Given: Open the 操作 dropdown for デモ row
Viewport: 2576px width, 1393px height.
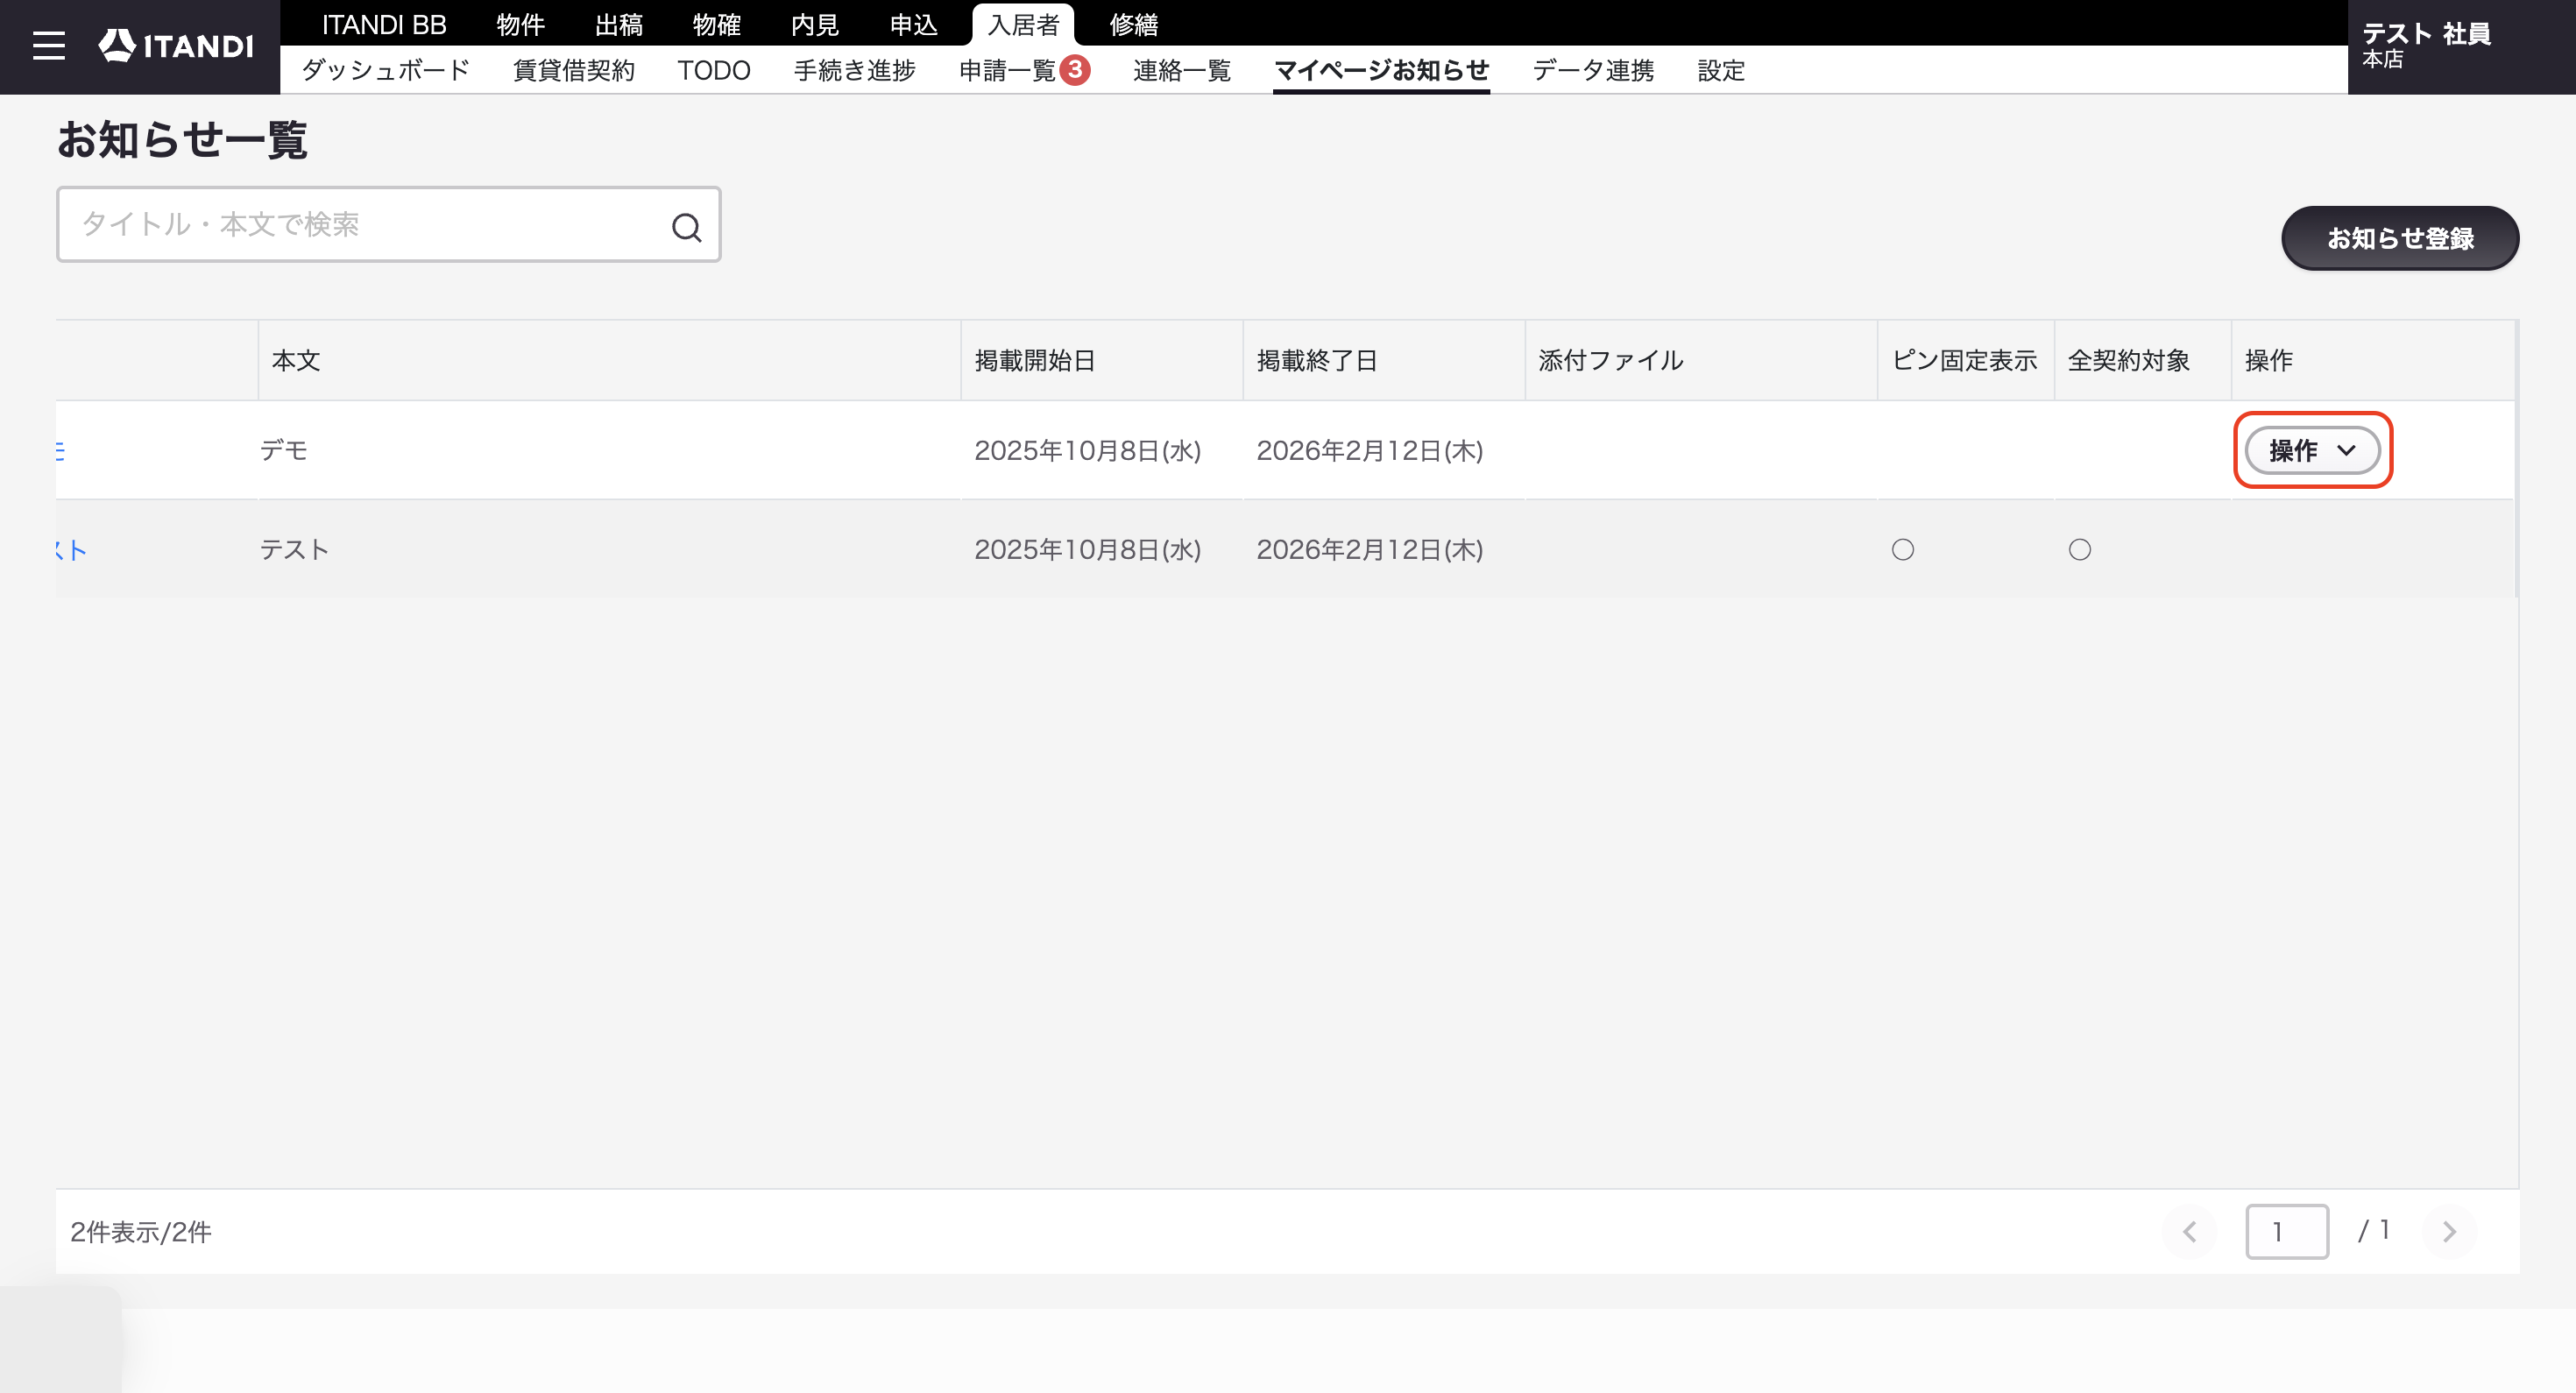Looking at the screenshot, I should coord(2312,450).
